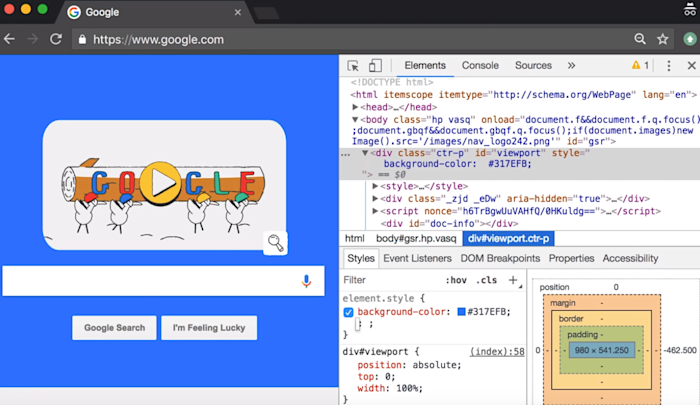This screenshot has width=700, height=405.
Task: Expand the script nonce element node
Action: click(x=375, y=211)
